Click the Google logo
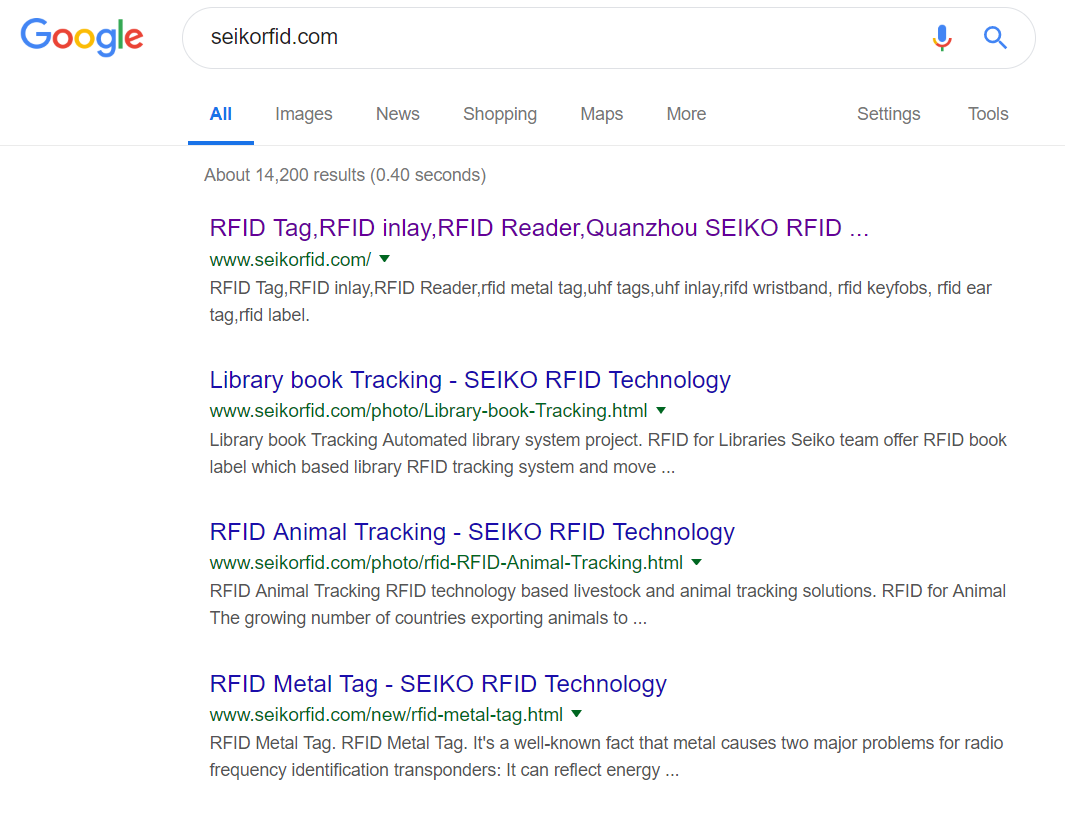 tap(82, 37)
